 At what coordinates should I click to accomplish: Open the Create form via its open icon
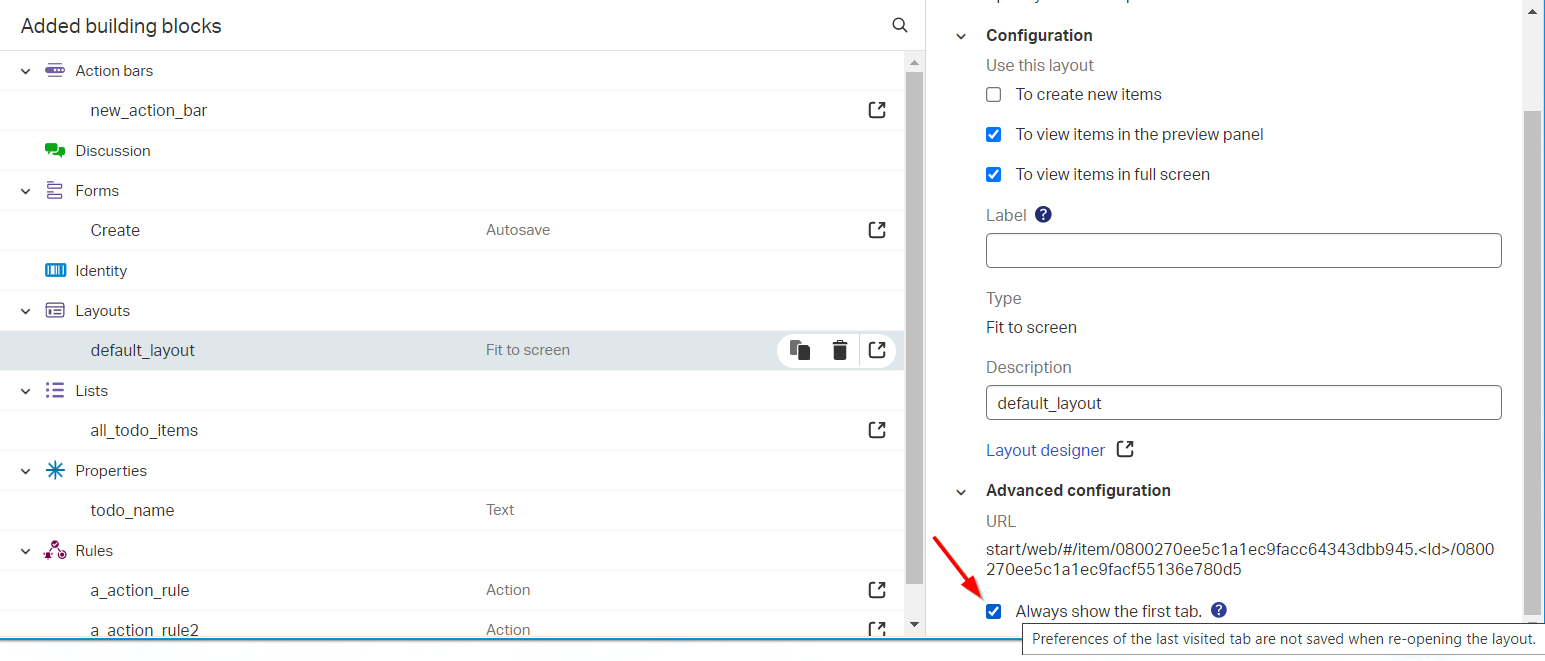(x=877, y=230)
